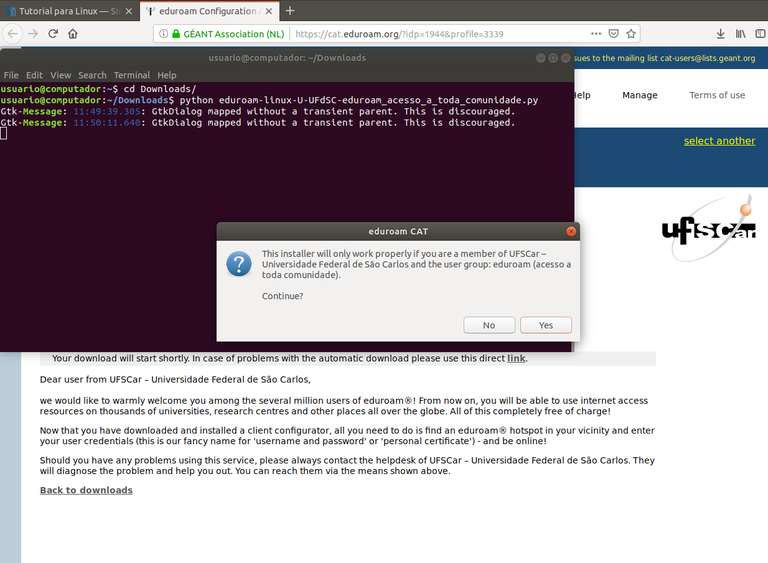Click the cd Downloads/ command text

pyautogui.click(x=160, y=89)
